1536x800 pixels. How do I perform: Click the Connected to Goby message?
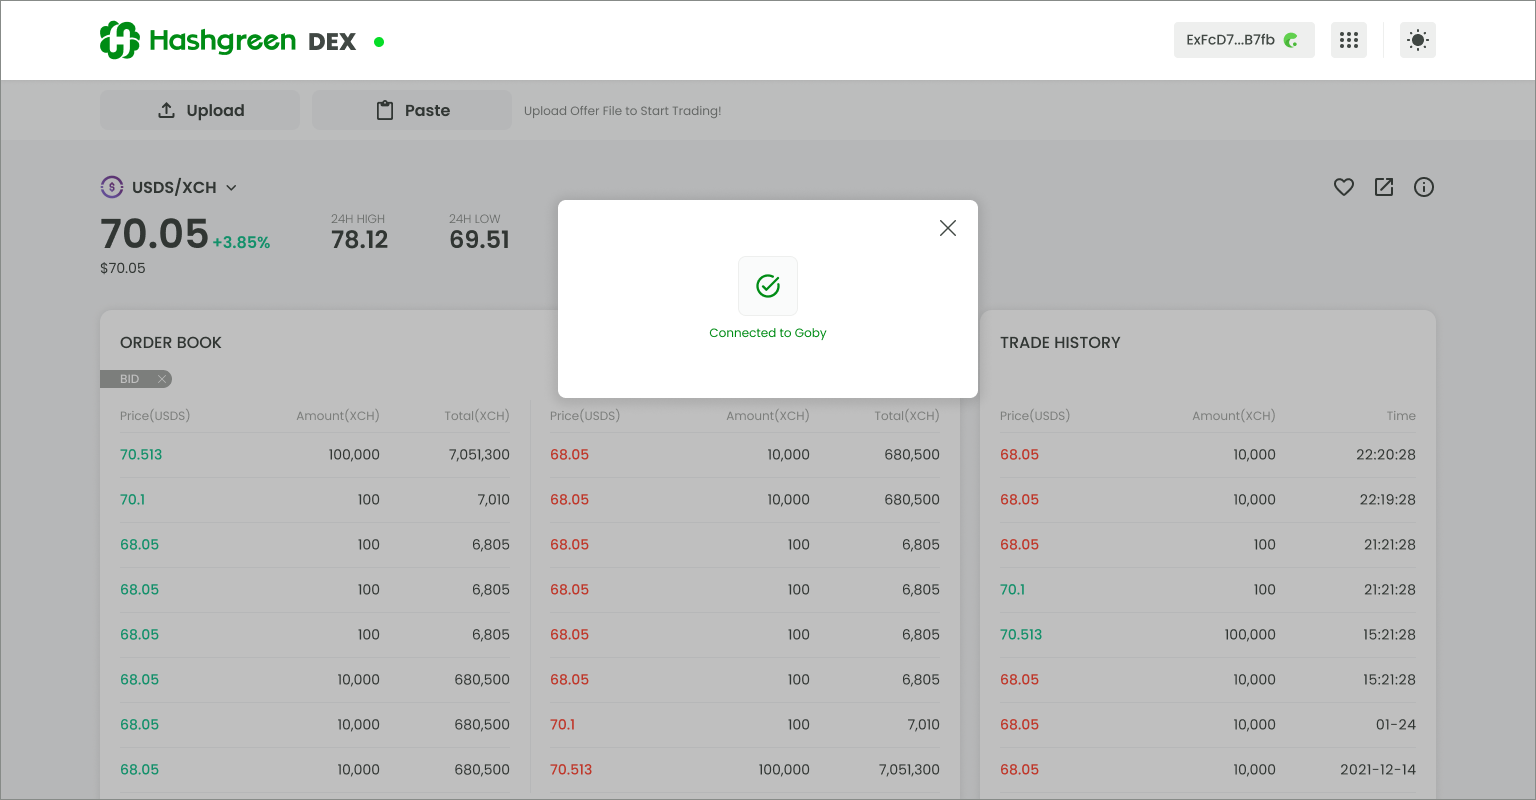[x=768, y=333]
